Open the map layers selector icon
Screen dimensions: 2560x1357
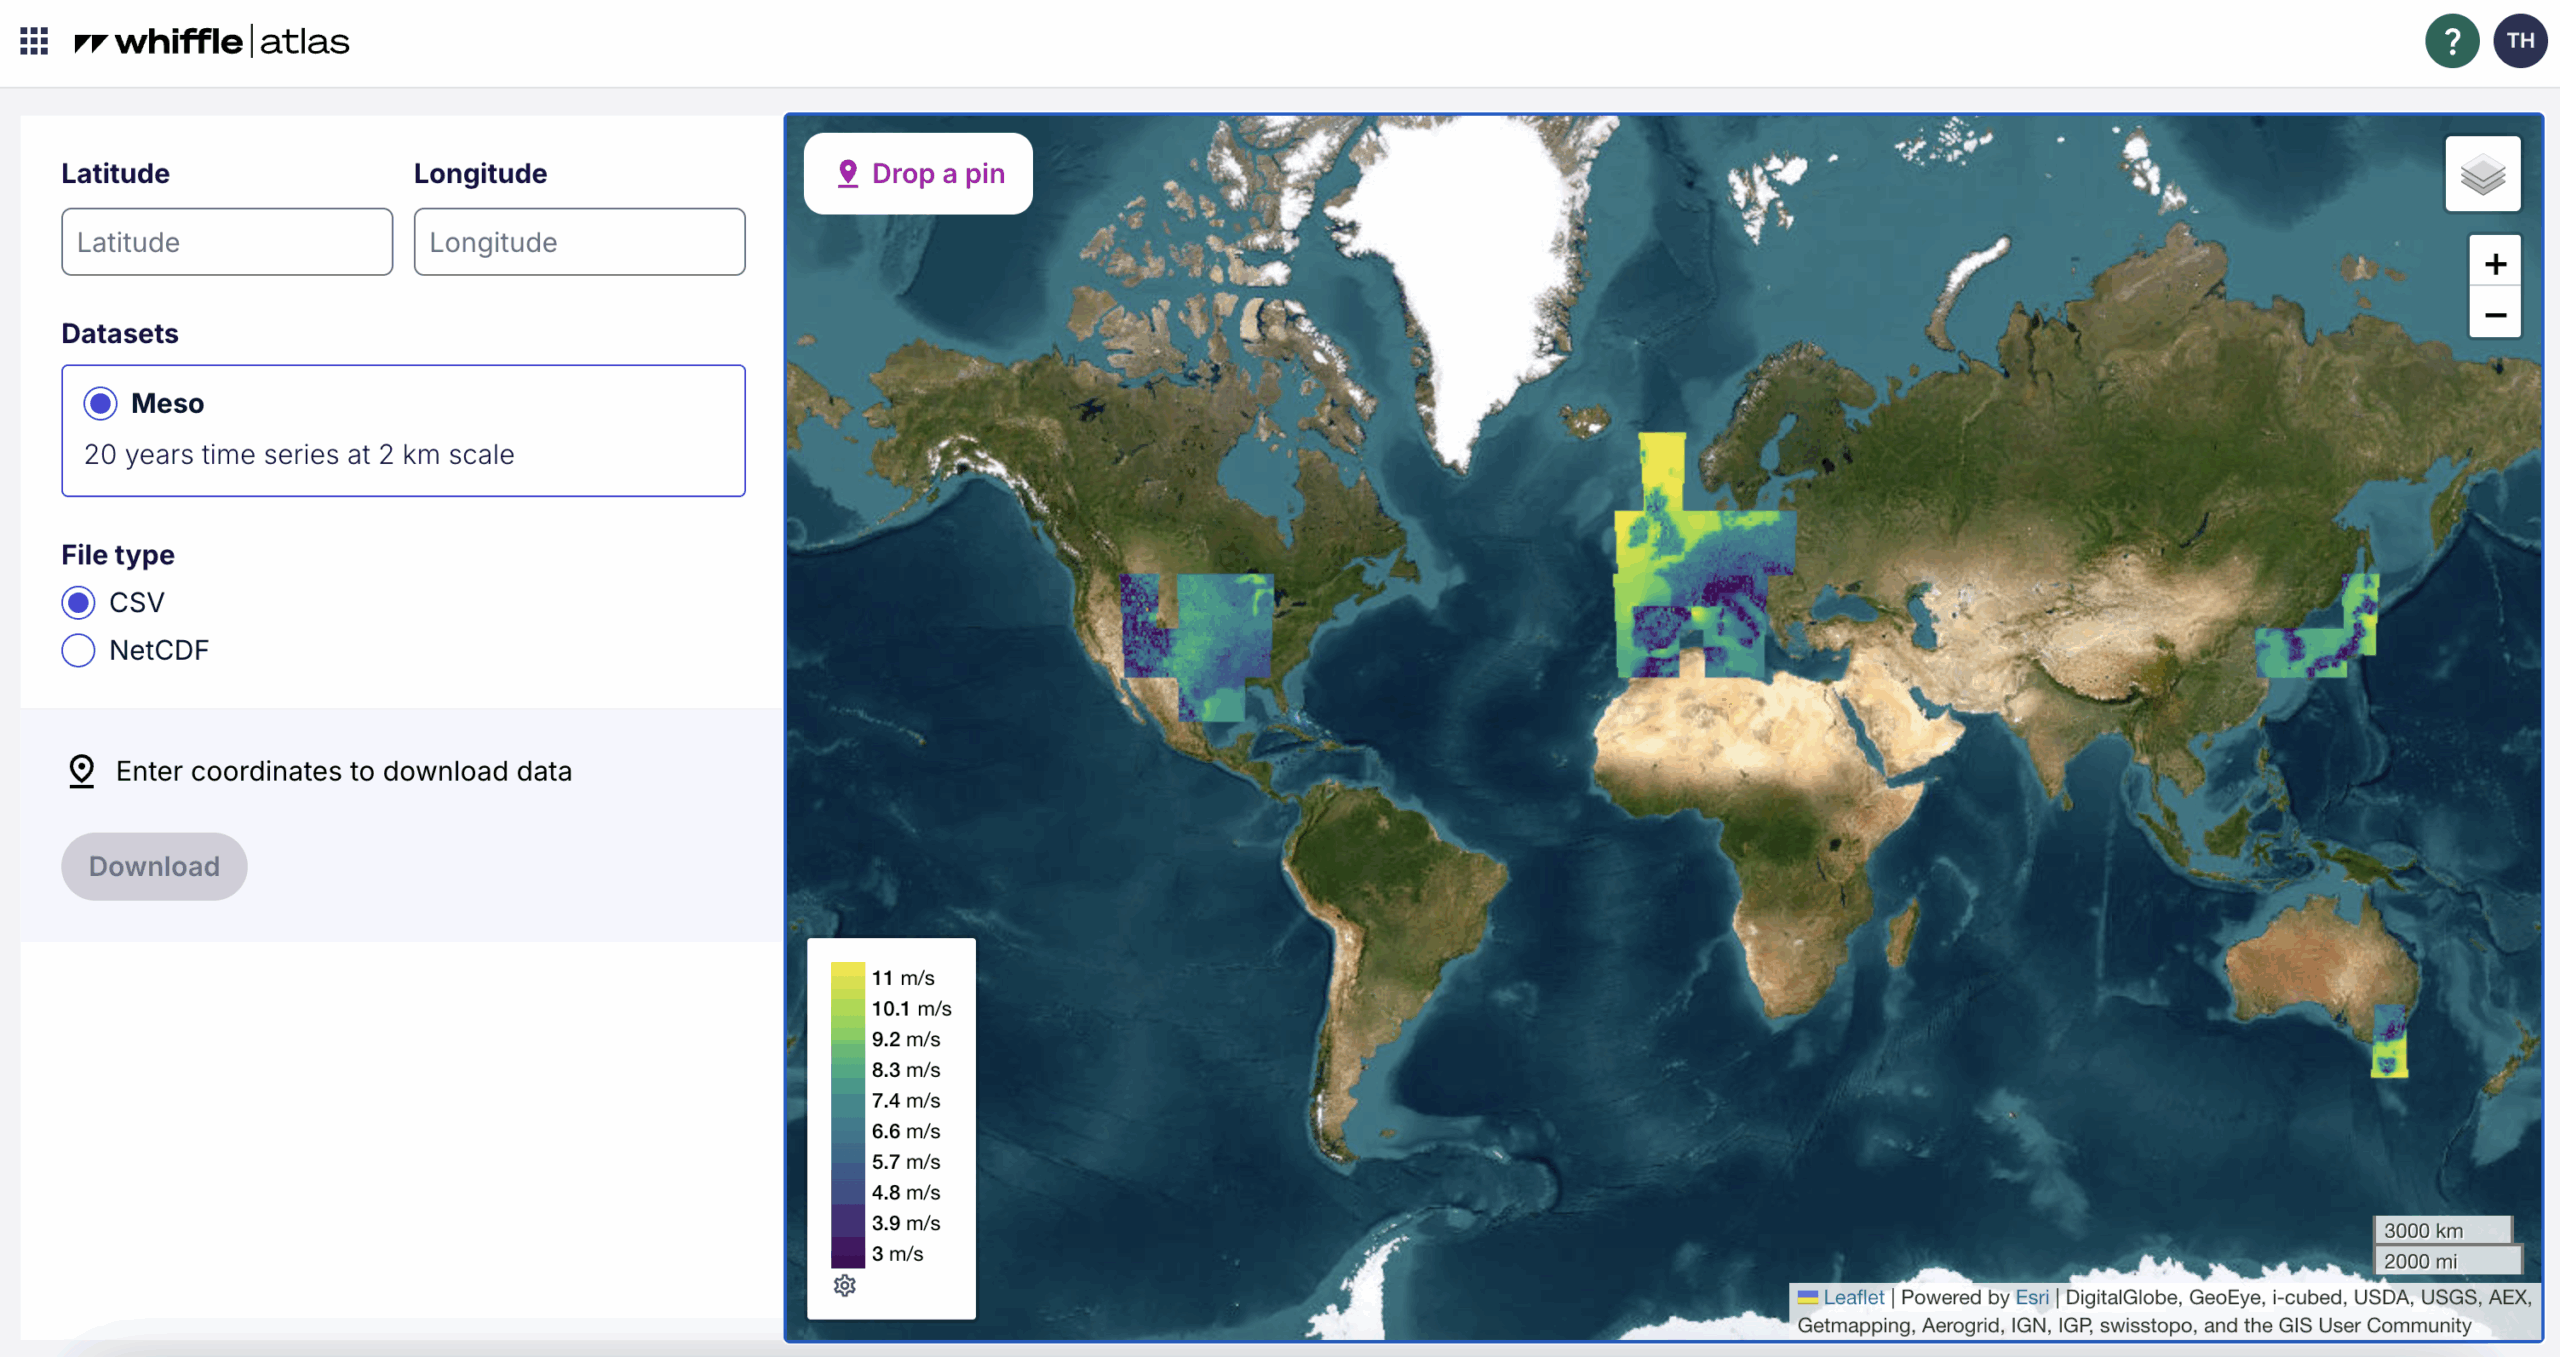point(2482,175)
